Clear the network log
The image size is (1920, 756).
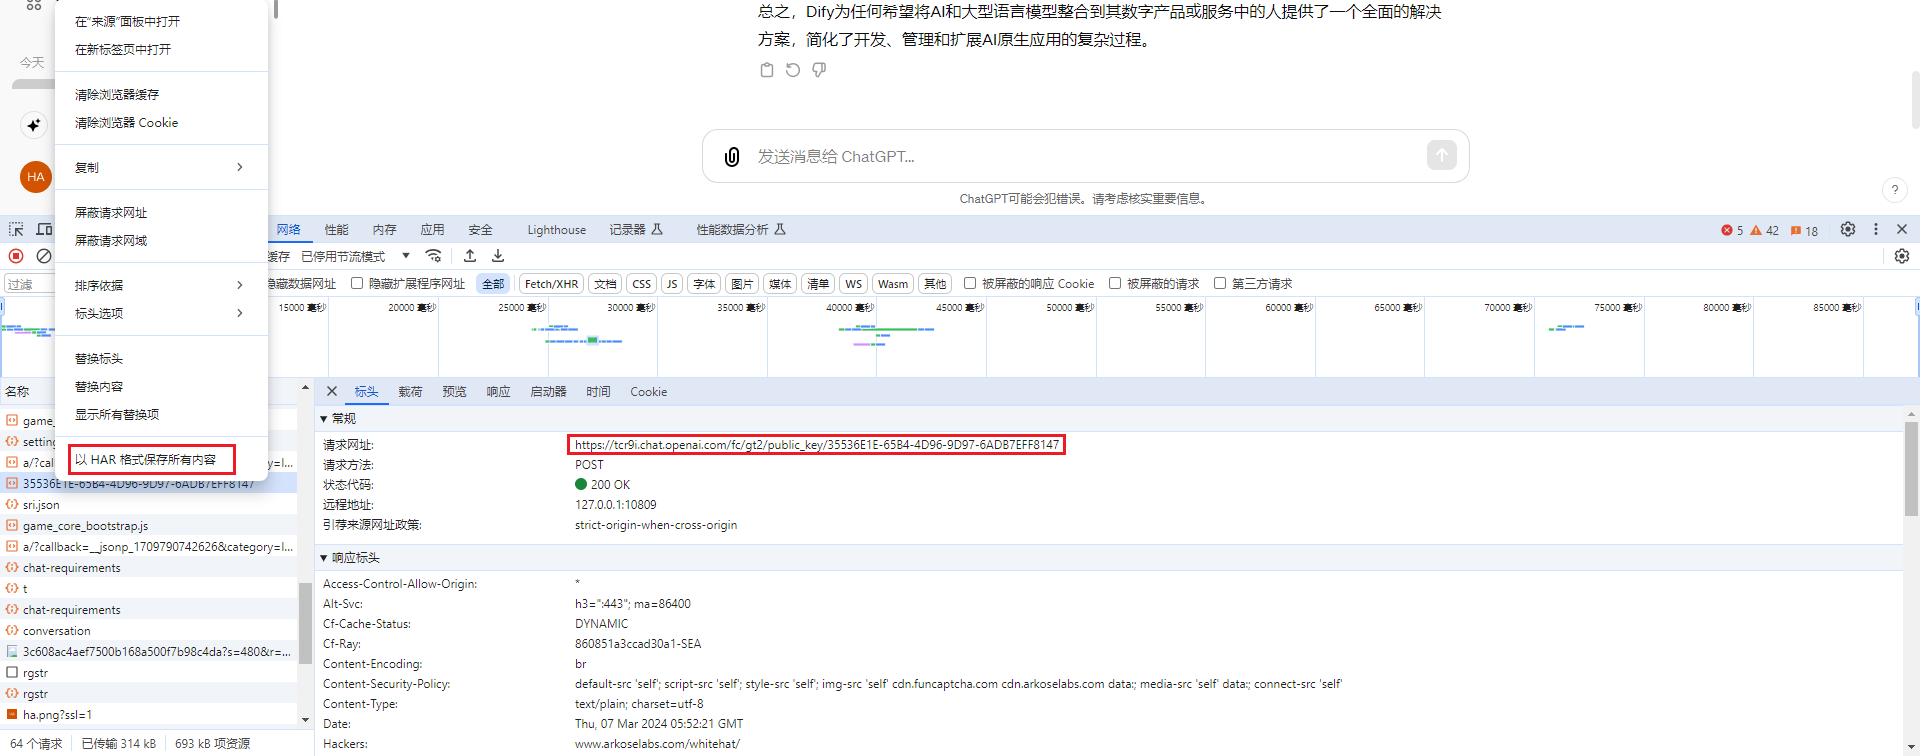pyautogui.click(x=44, y=256)
